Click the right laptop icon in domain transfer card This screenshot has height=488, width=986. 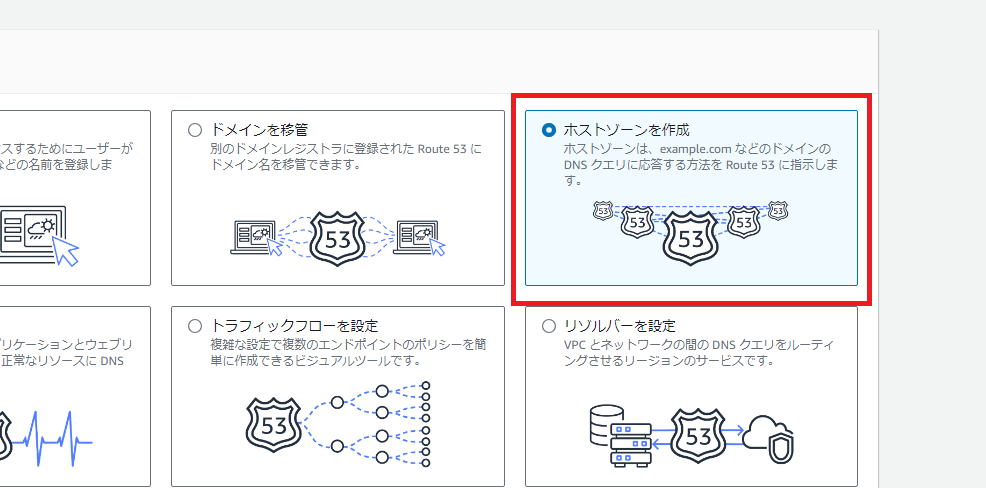pos(419,238)
